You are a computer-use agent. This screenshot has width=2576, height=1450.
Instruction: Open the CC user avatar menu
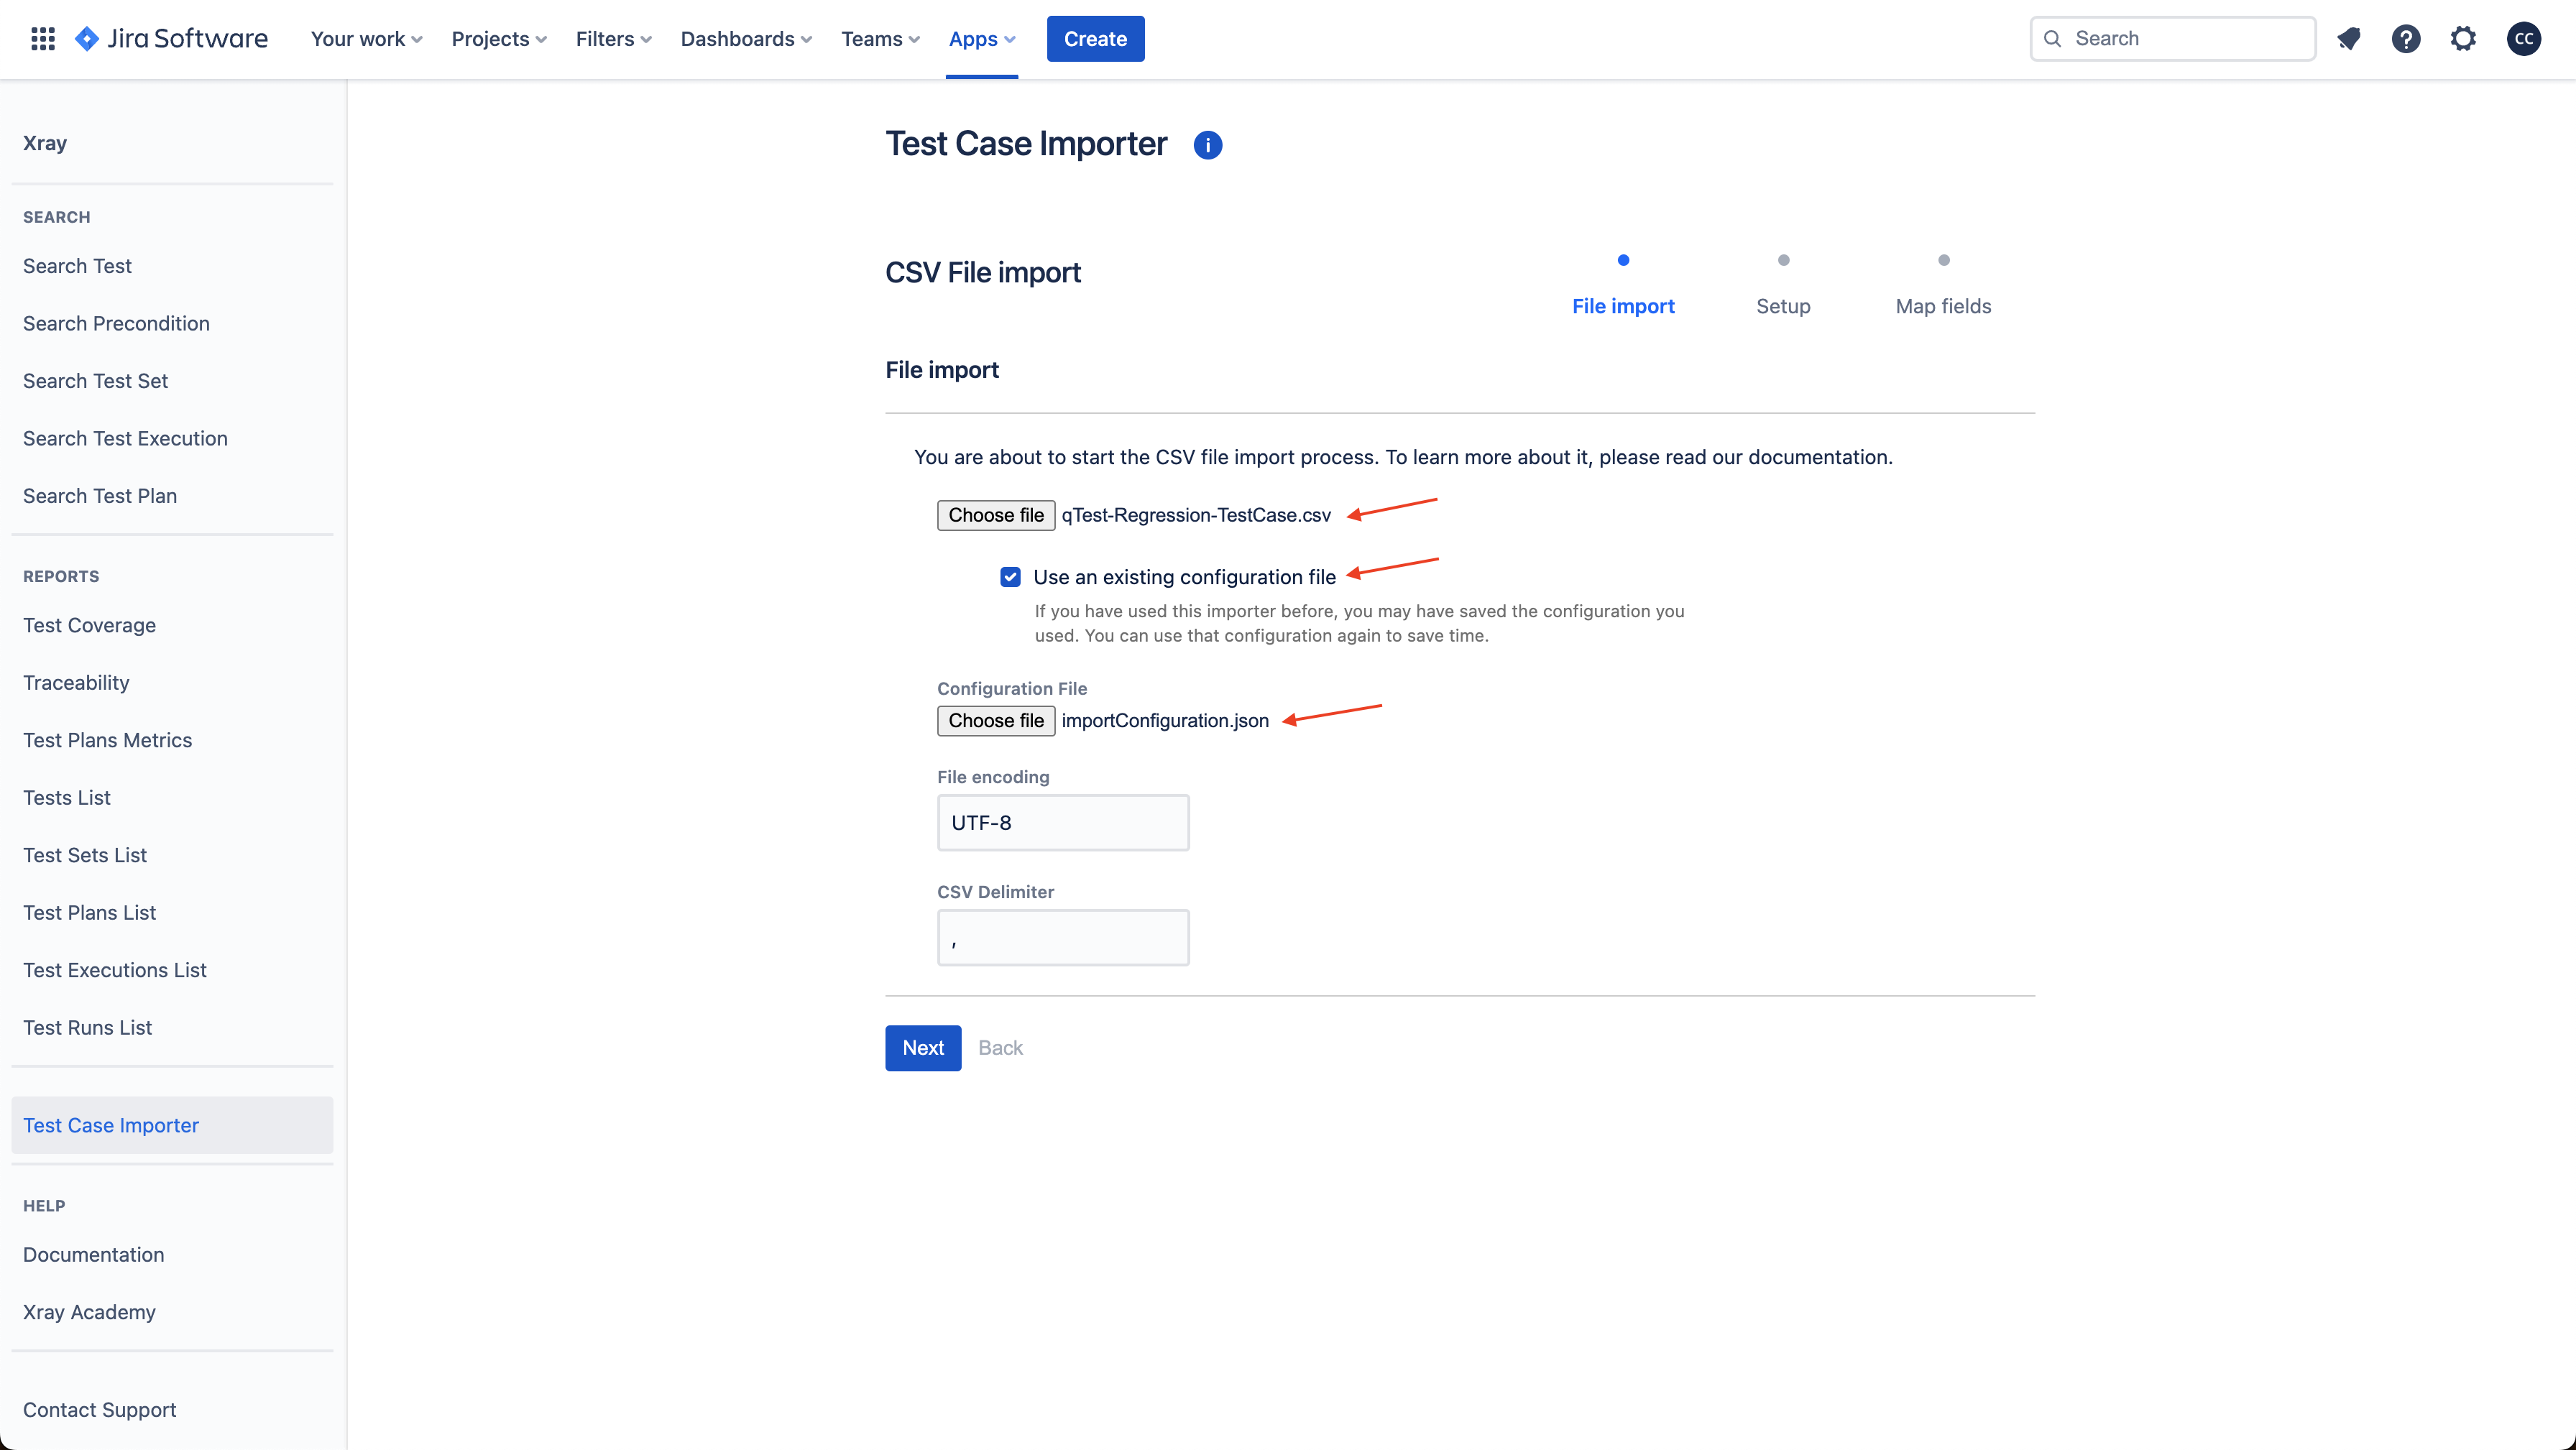pyautogui.click(x=2524, y=39)
